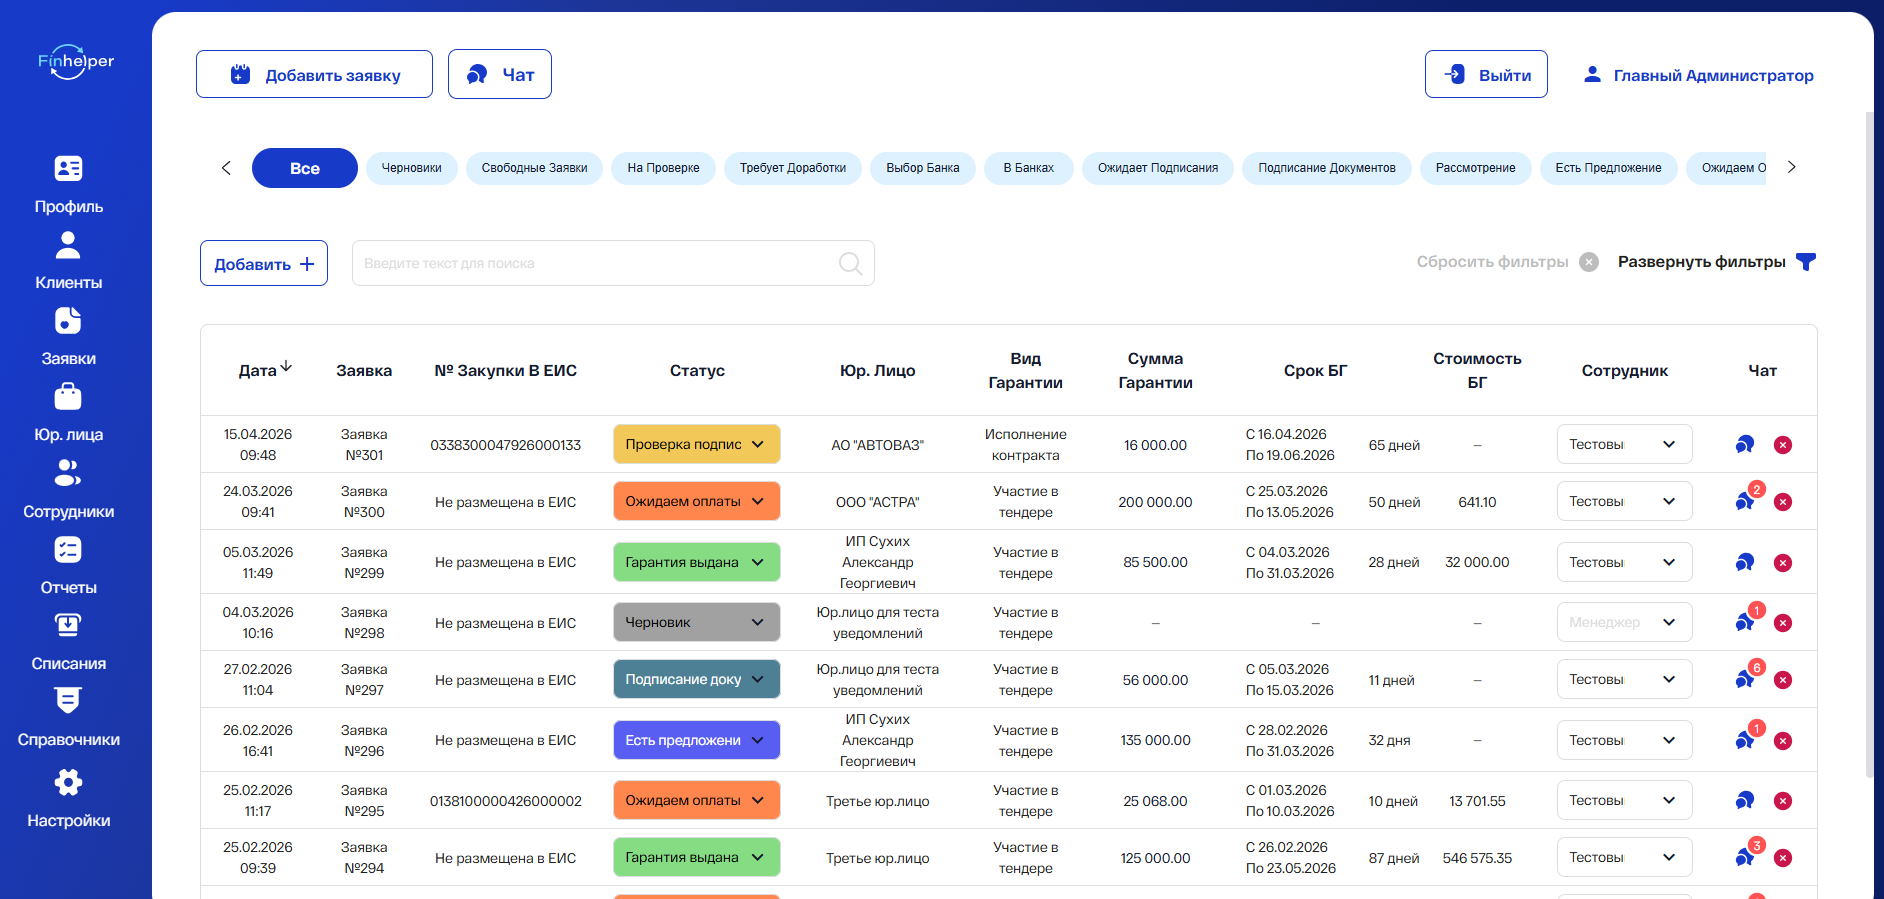Viewport: 1884px width, 899px height.
Task: Delete Заявка №296 with red cross
Action: 1783,741
